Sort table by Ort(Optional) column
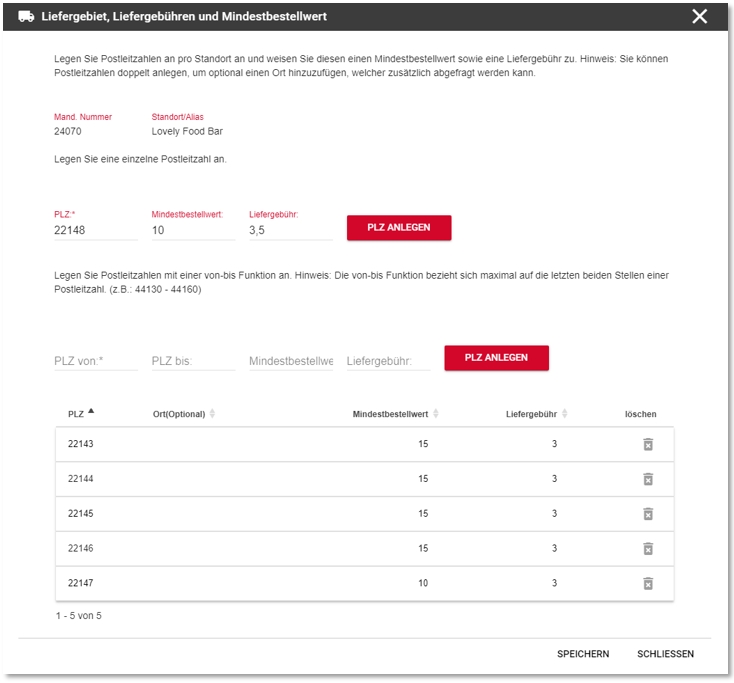The height and width of the screenshot is (683, 734). pos(212,414)
